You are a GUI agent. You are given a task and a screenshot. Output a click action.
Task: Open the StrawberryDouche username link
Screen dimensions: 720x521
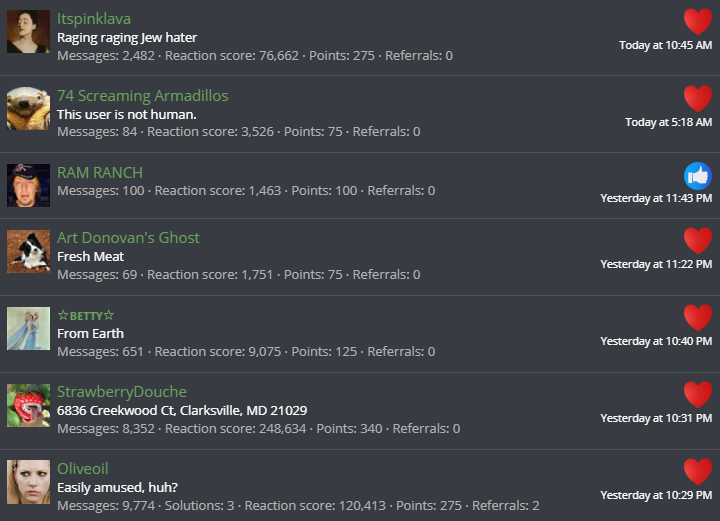pyautogui.click(x=122, y=392)
